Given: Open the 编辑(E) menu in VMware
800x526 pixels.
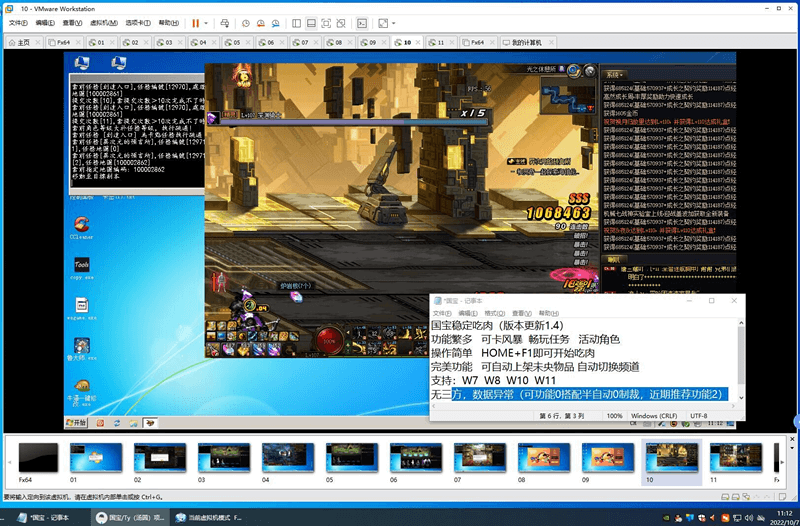Looking at the screenshot, I should click(45, 23).
